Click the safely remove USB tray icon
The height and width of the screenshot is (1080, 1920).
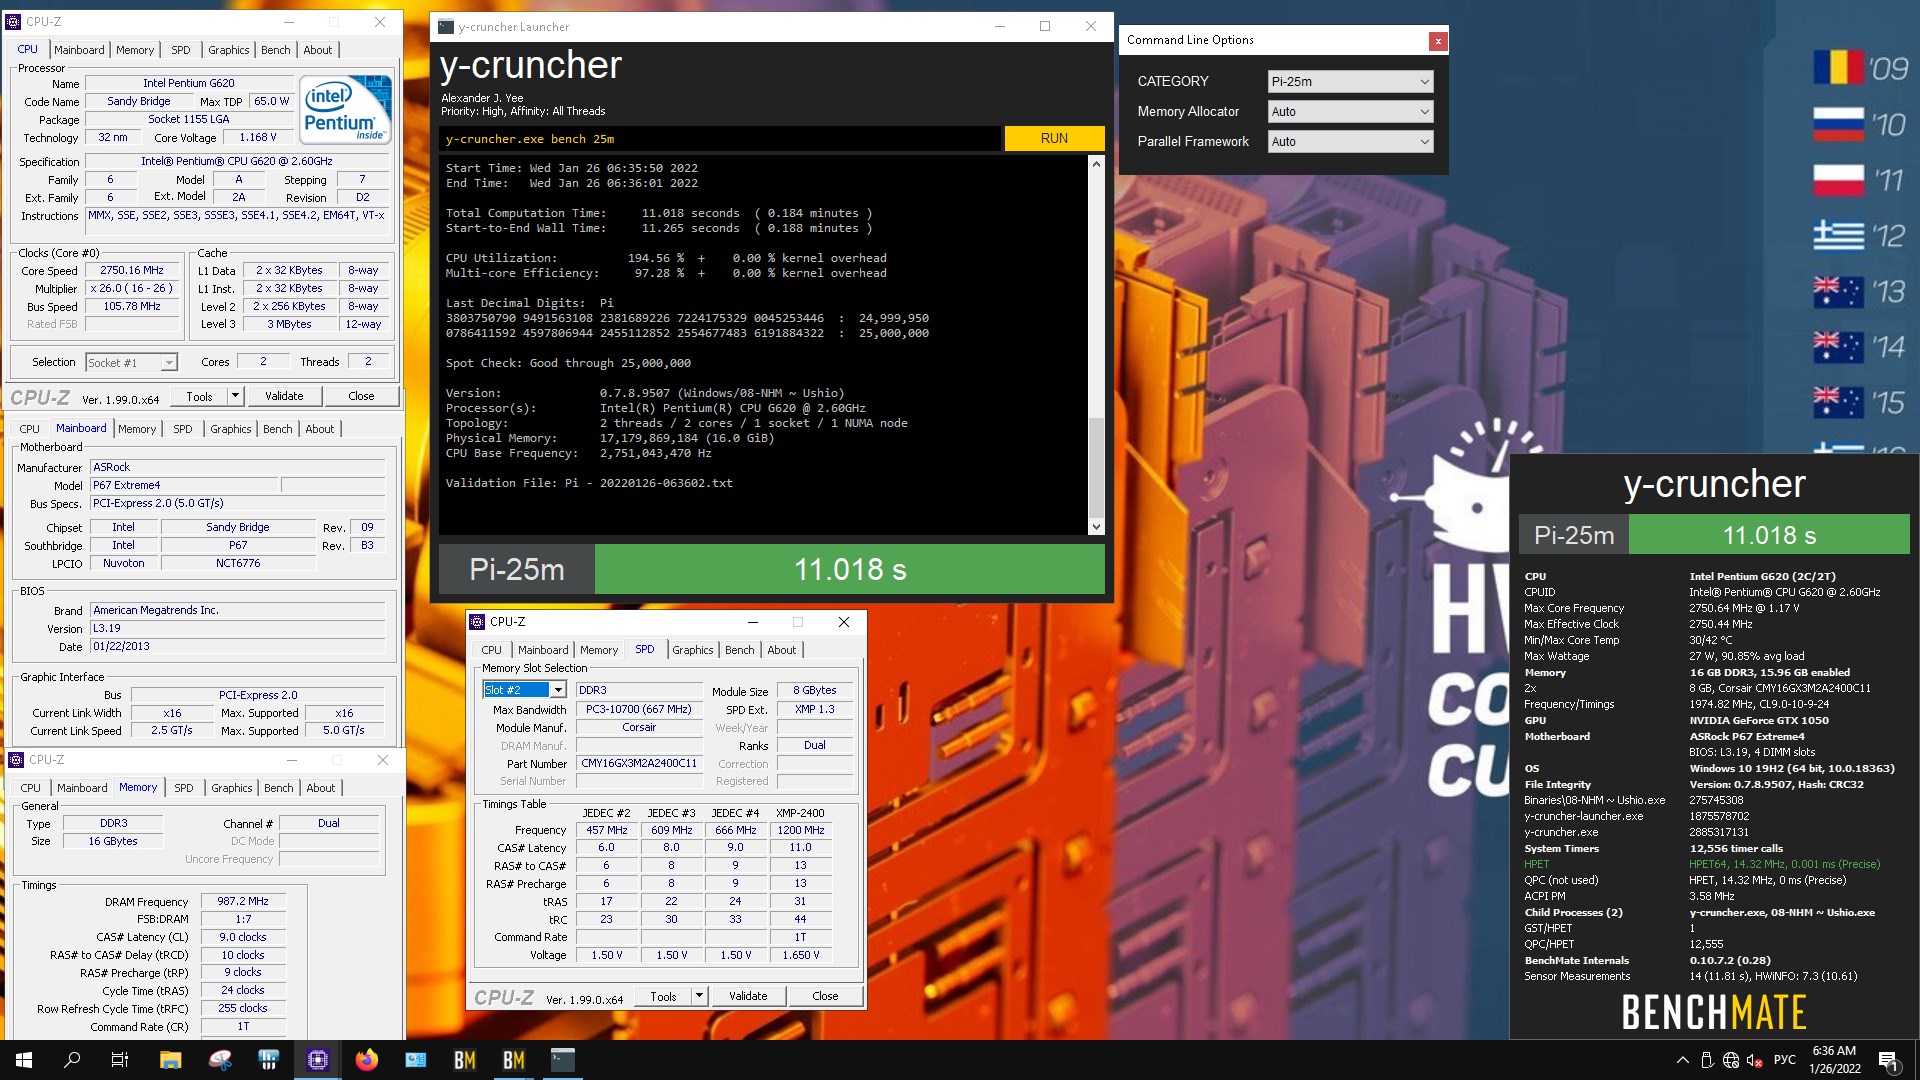(x=1706, y=1060)
